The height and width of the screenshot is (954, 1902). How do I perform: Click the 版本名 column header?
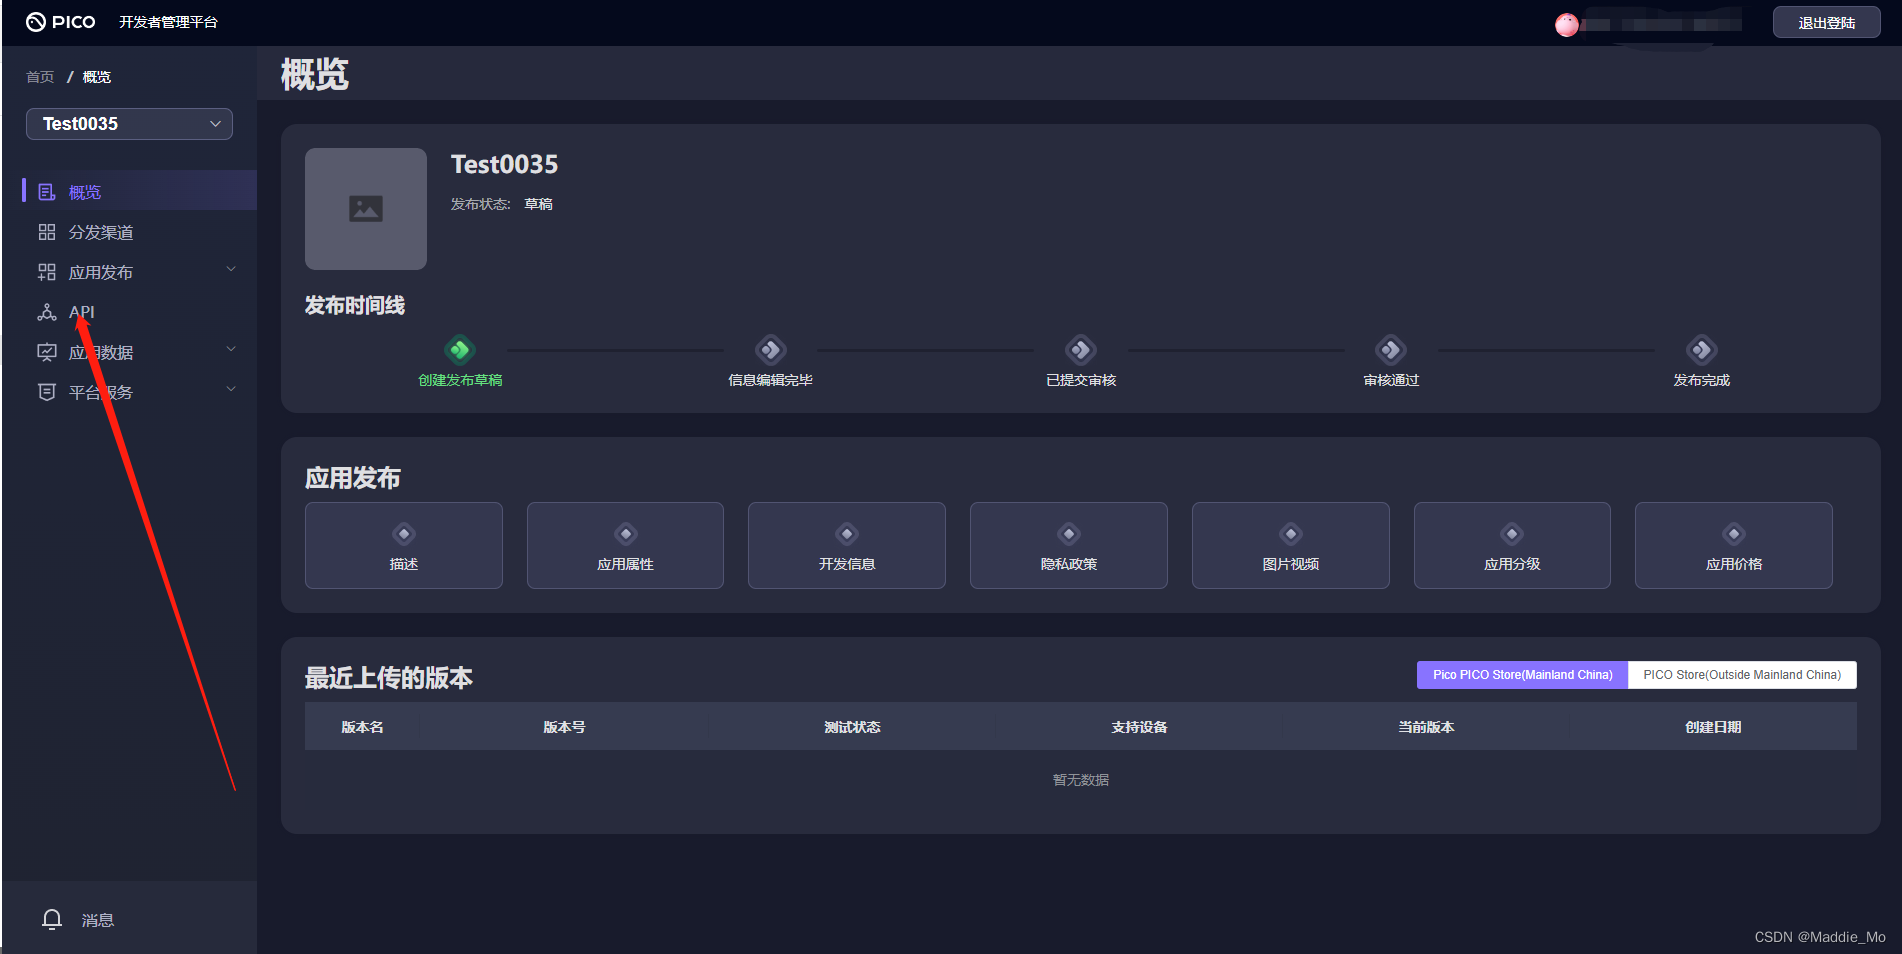coord(362,727)
